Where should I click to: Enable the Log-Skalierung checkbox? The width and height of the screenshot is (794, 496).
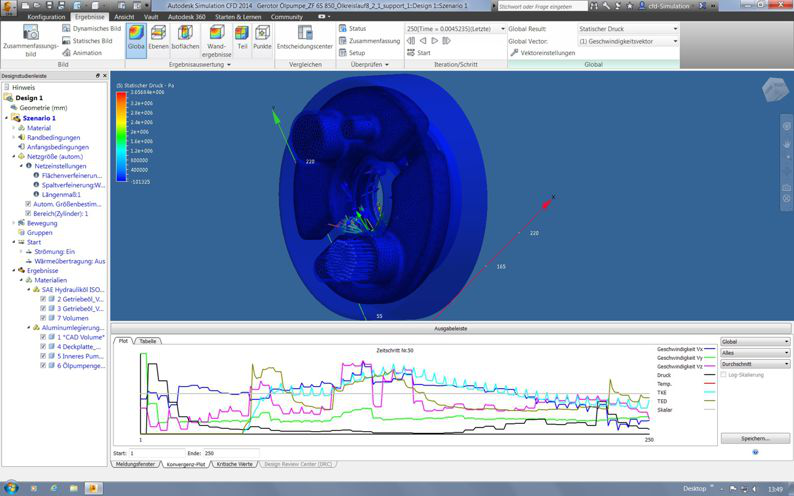point(724,375)
